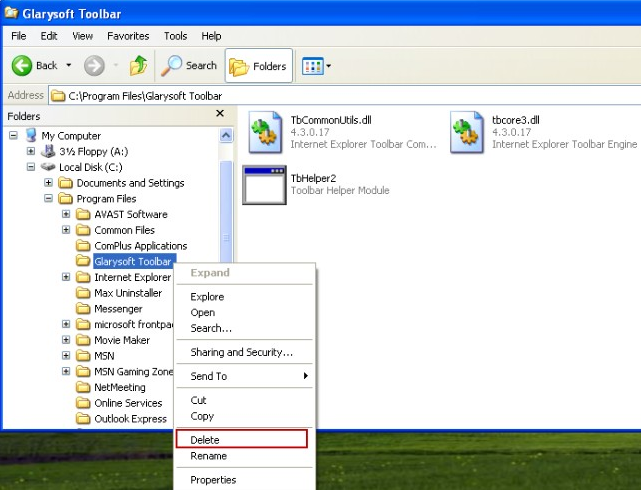Screen dimensions: 641x490
Task: Expand Documents and Settings node
Action: (x=48, y=182)
